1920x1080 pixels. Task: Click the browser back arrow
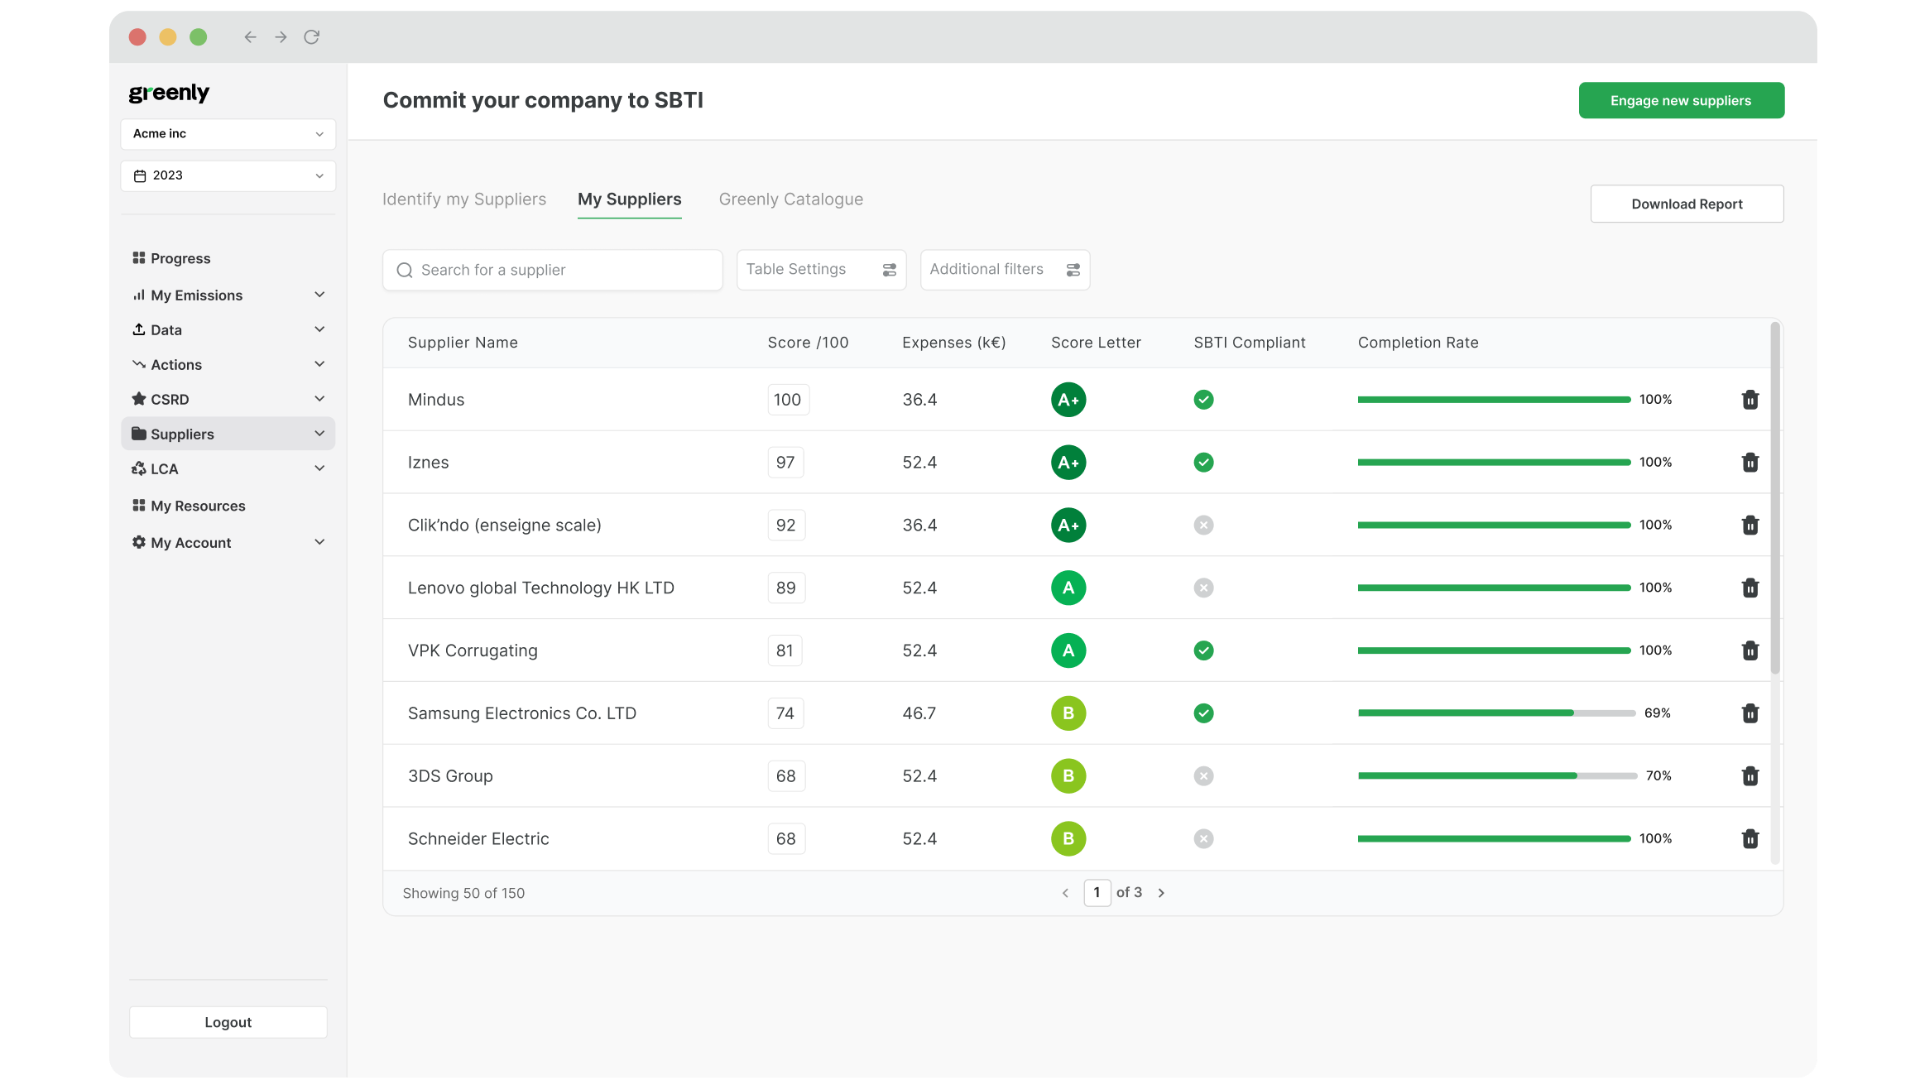250,37
